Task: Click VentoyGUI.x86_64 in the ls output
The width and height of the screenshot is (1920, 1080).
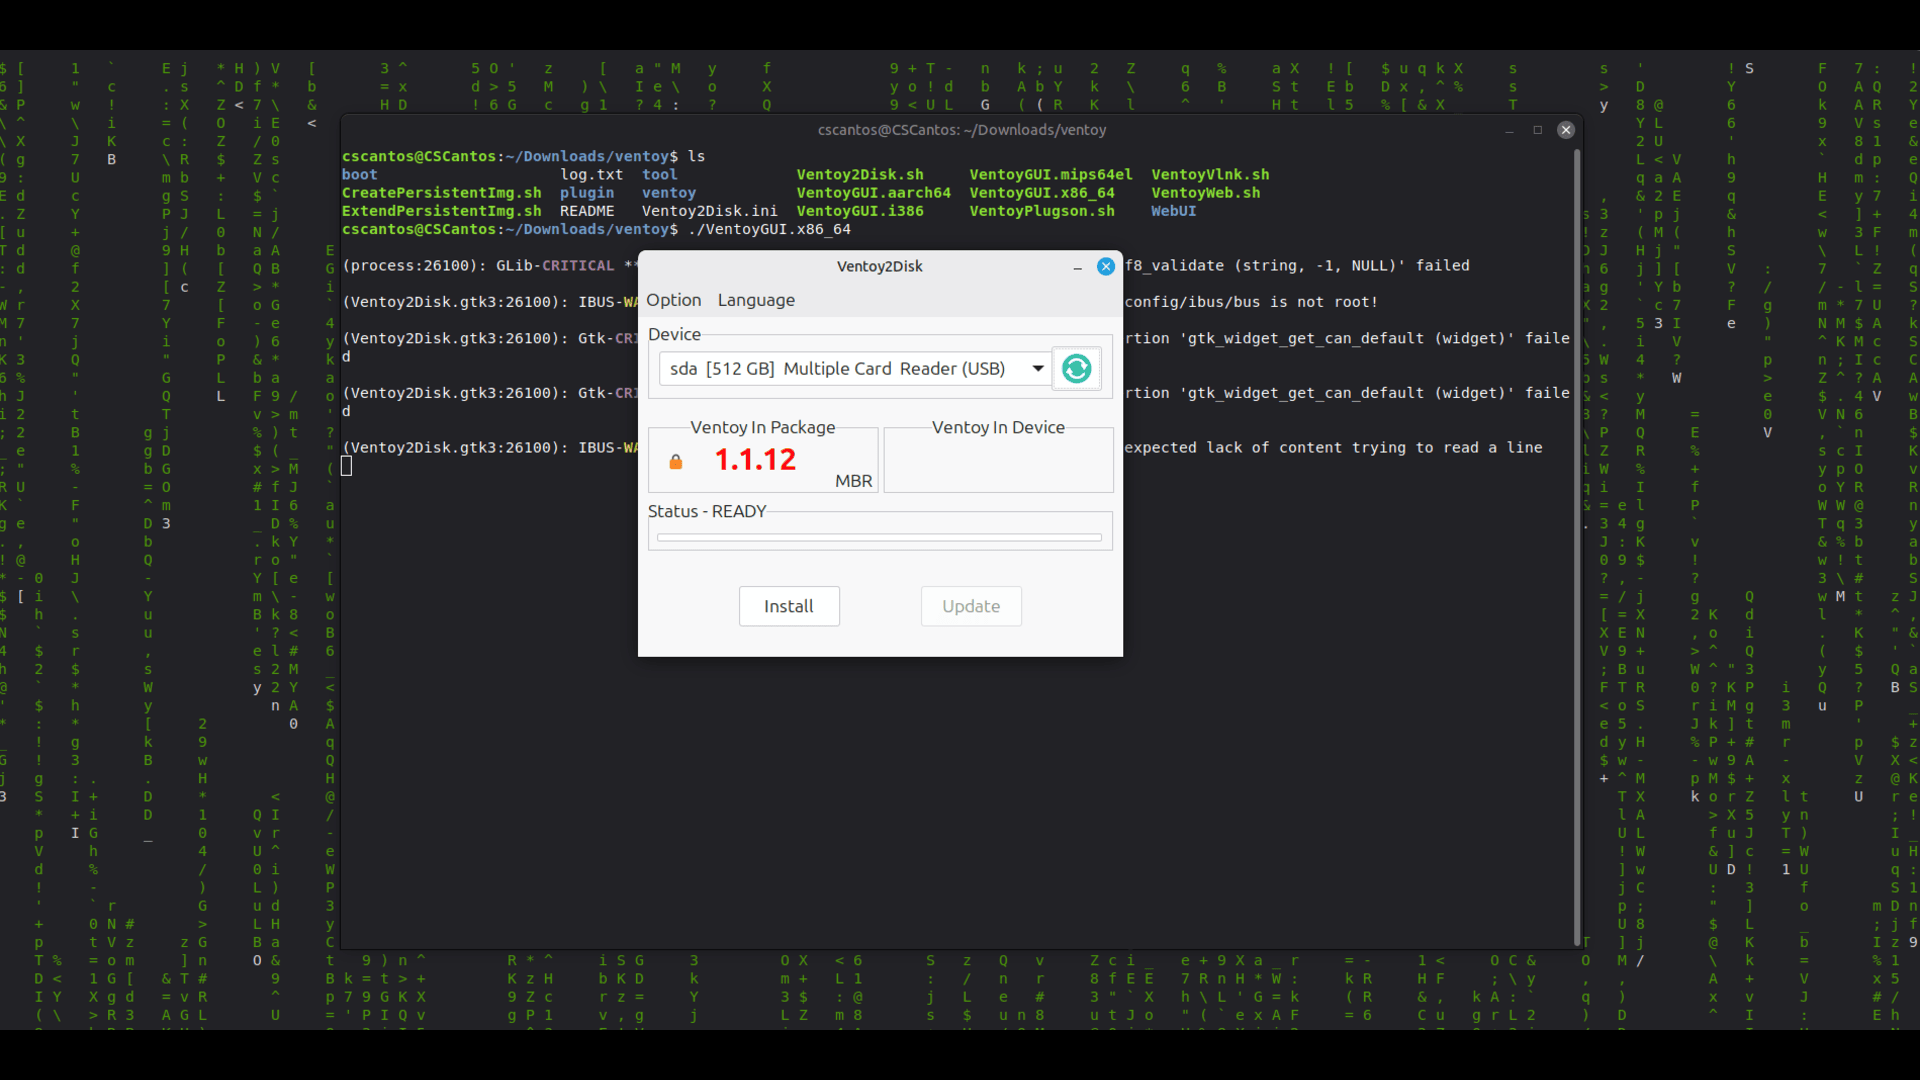Action: click(1042, 193)
